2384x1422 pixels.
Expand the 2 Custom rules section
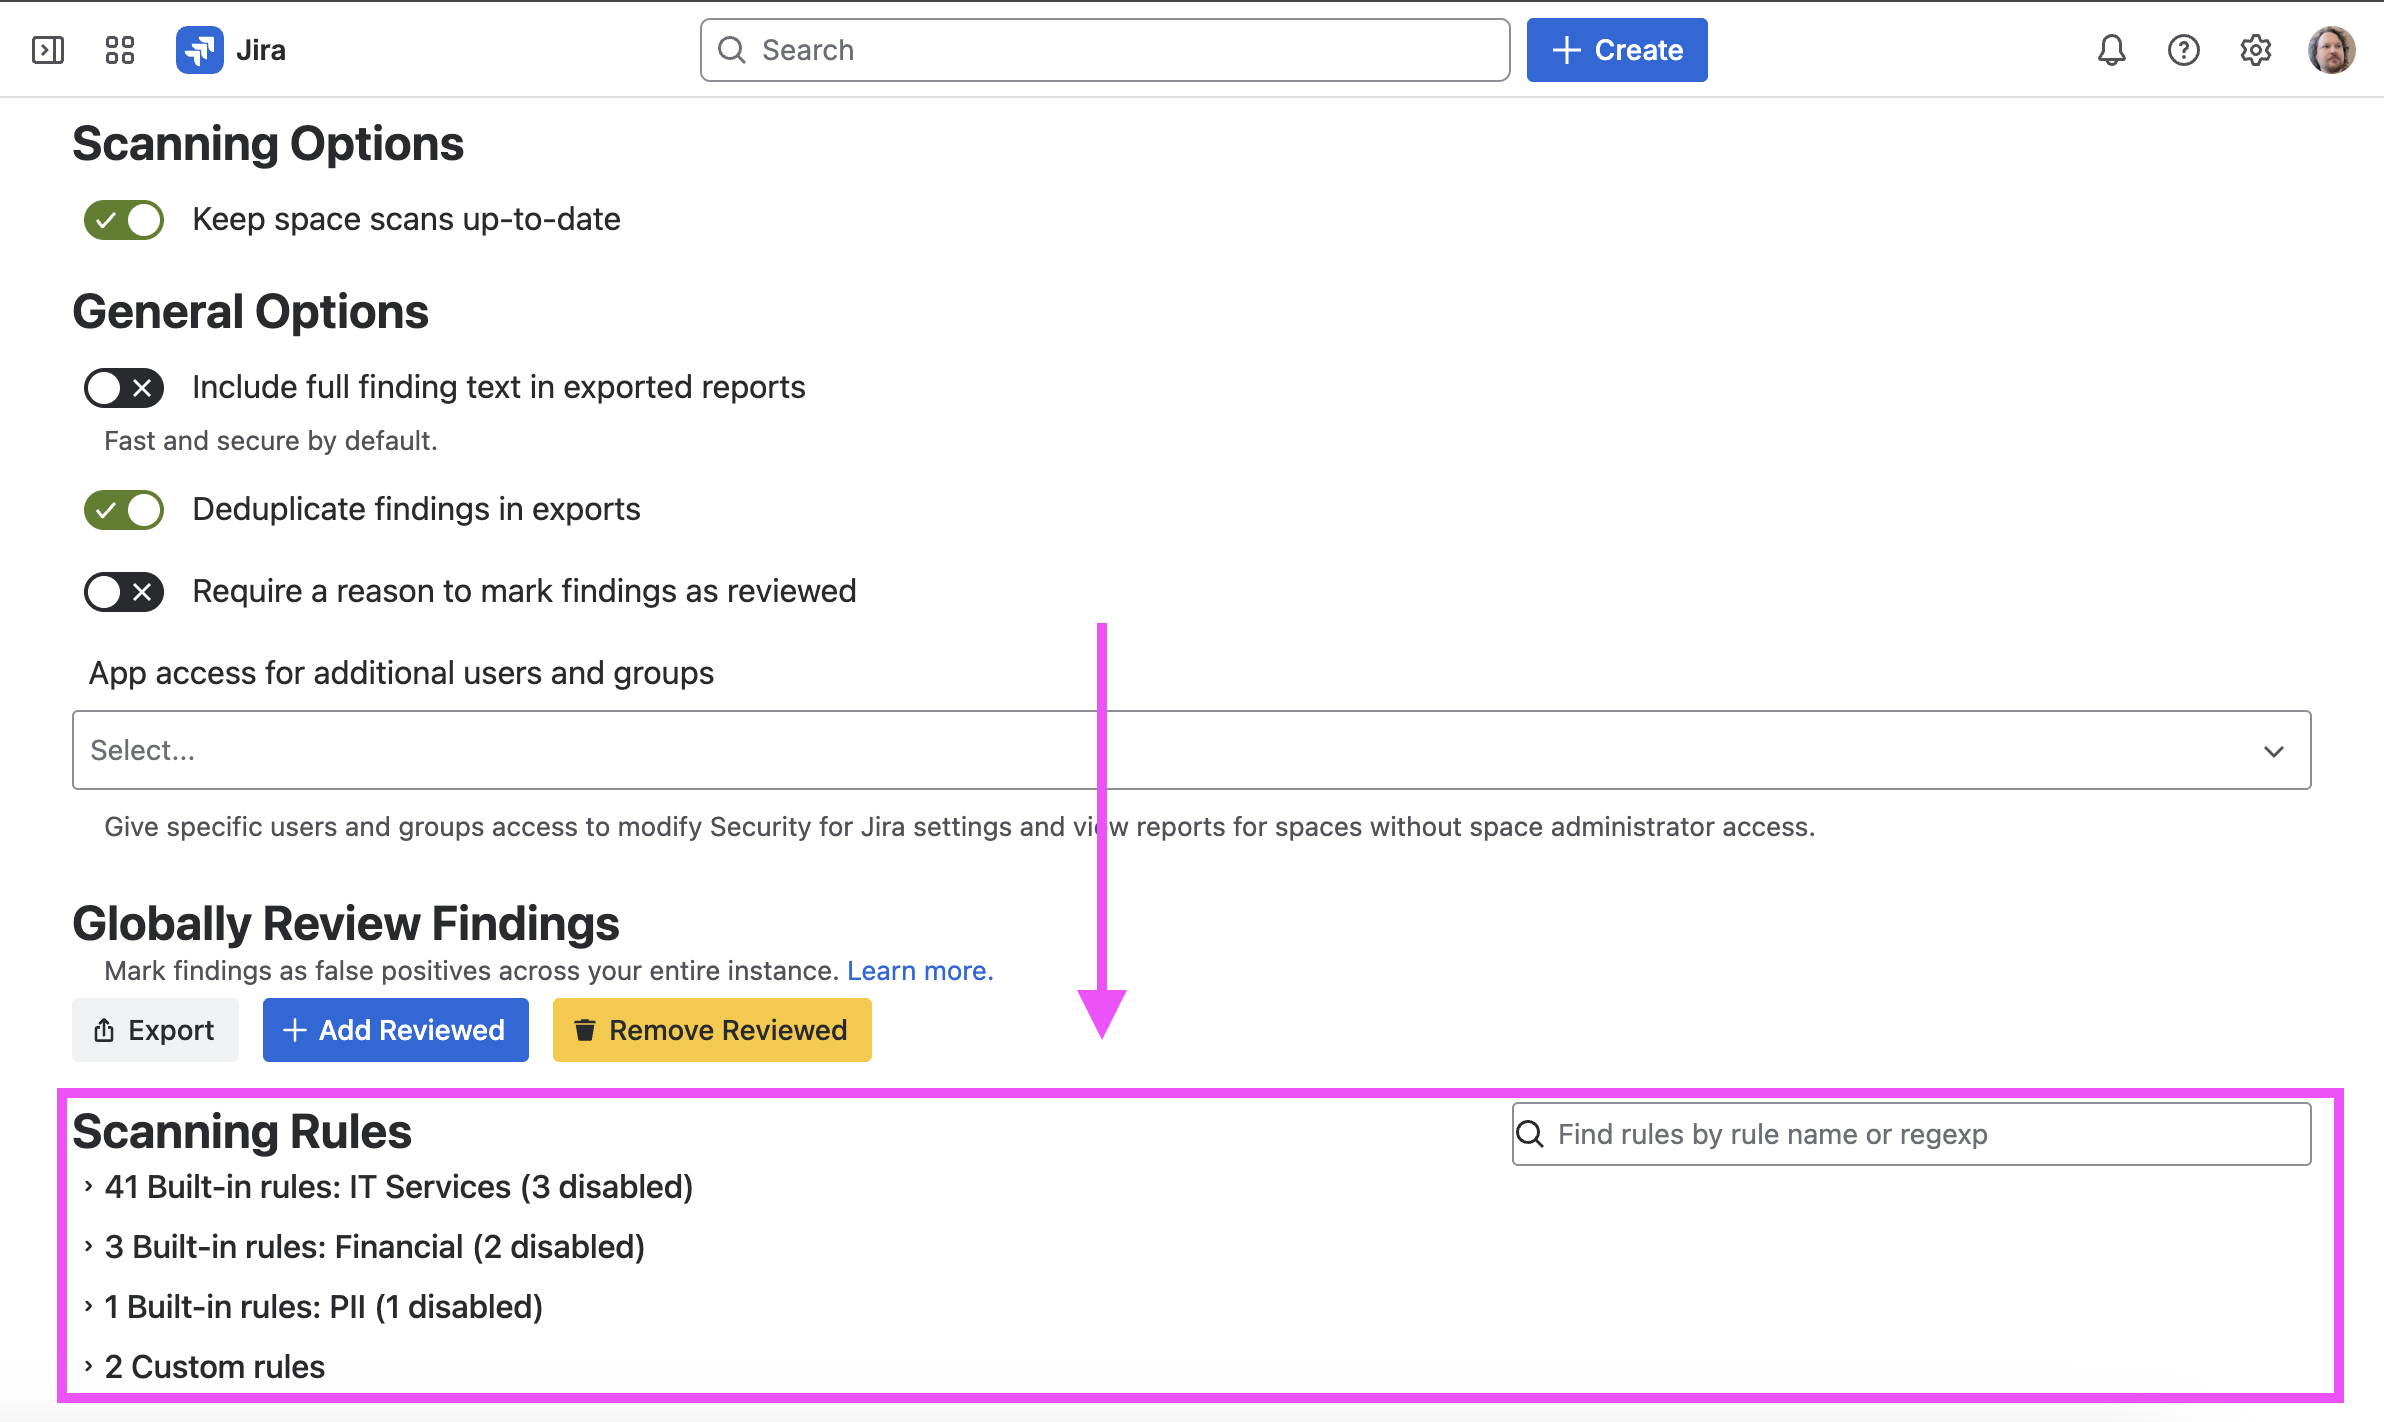[x=214, y=1367]
